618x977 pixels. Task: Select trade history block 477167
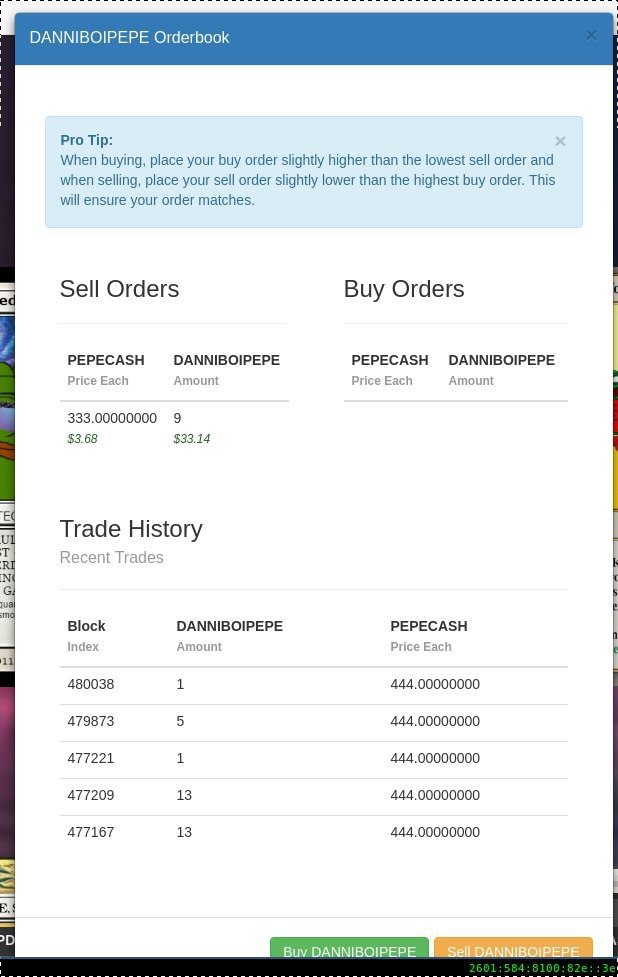coord(91,832)
